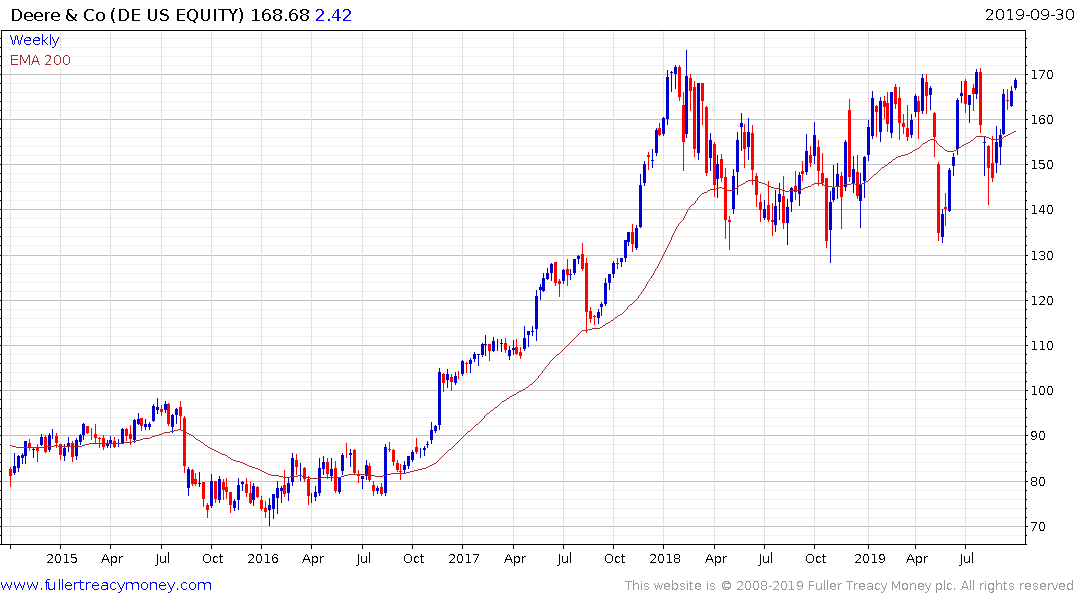Click the 160 price axis label
This screenshot has height=600, width=1075.
[1041, 119]
